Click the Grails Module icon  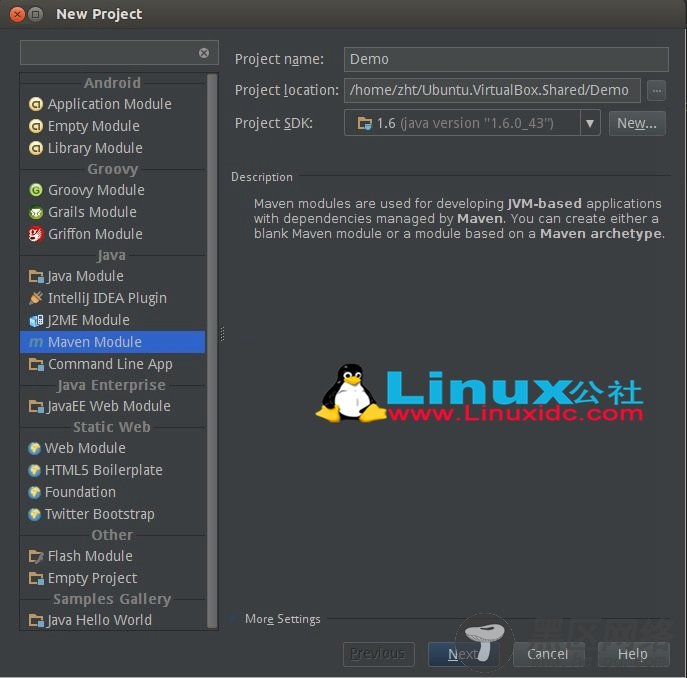(x=35, y=212)
